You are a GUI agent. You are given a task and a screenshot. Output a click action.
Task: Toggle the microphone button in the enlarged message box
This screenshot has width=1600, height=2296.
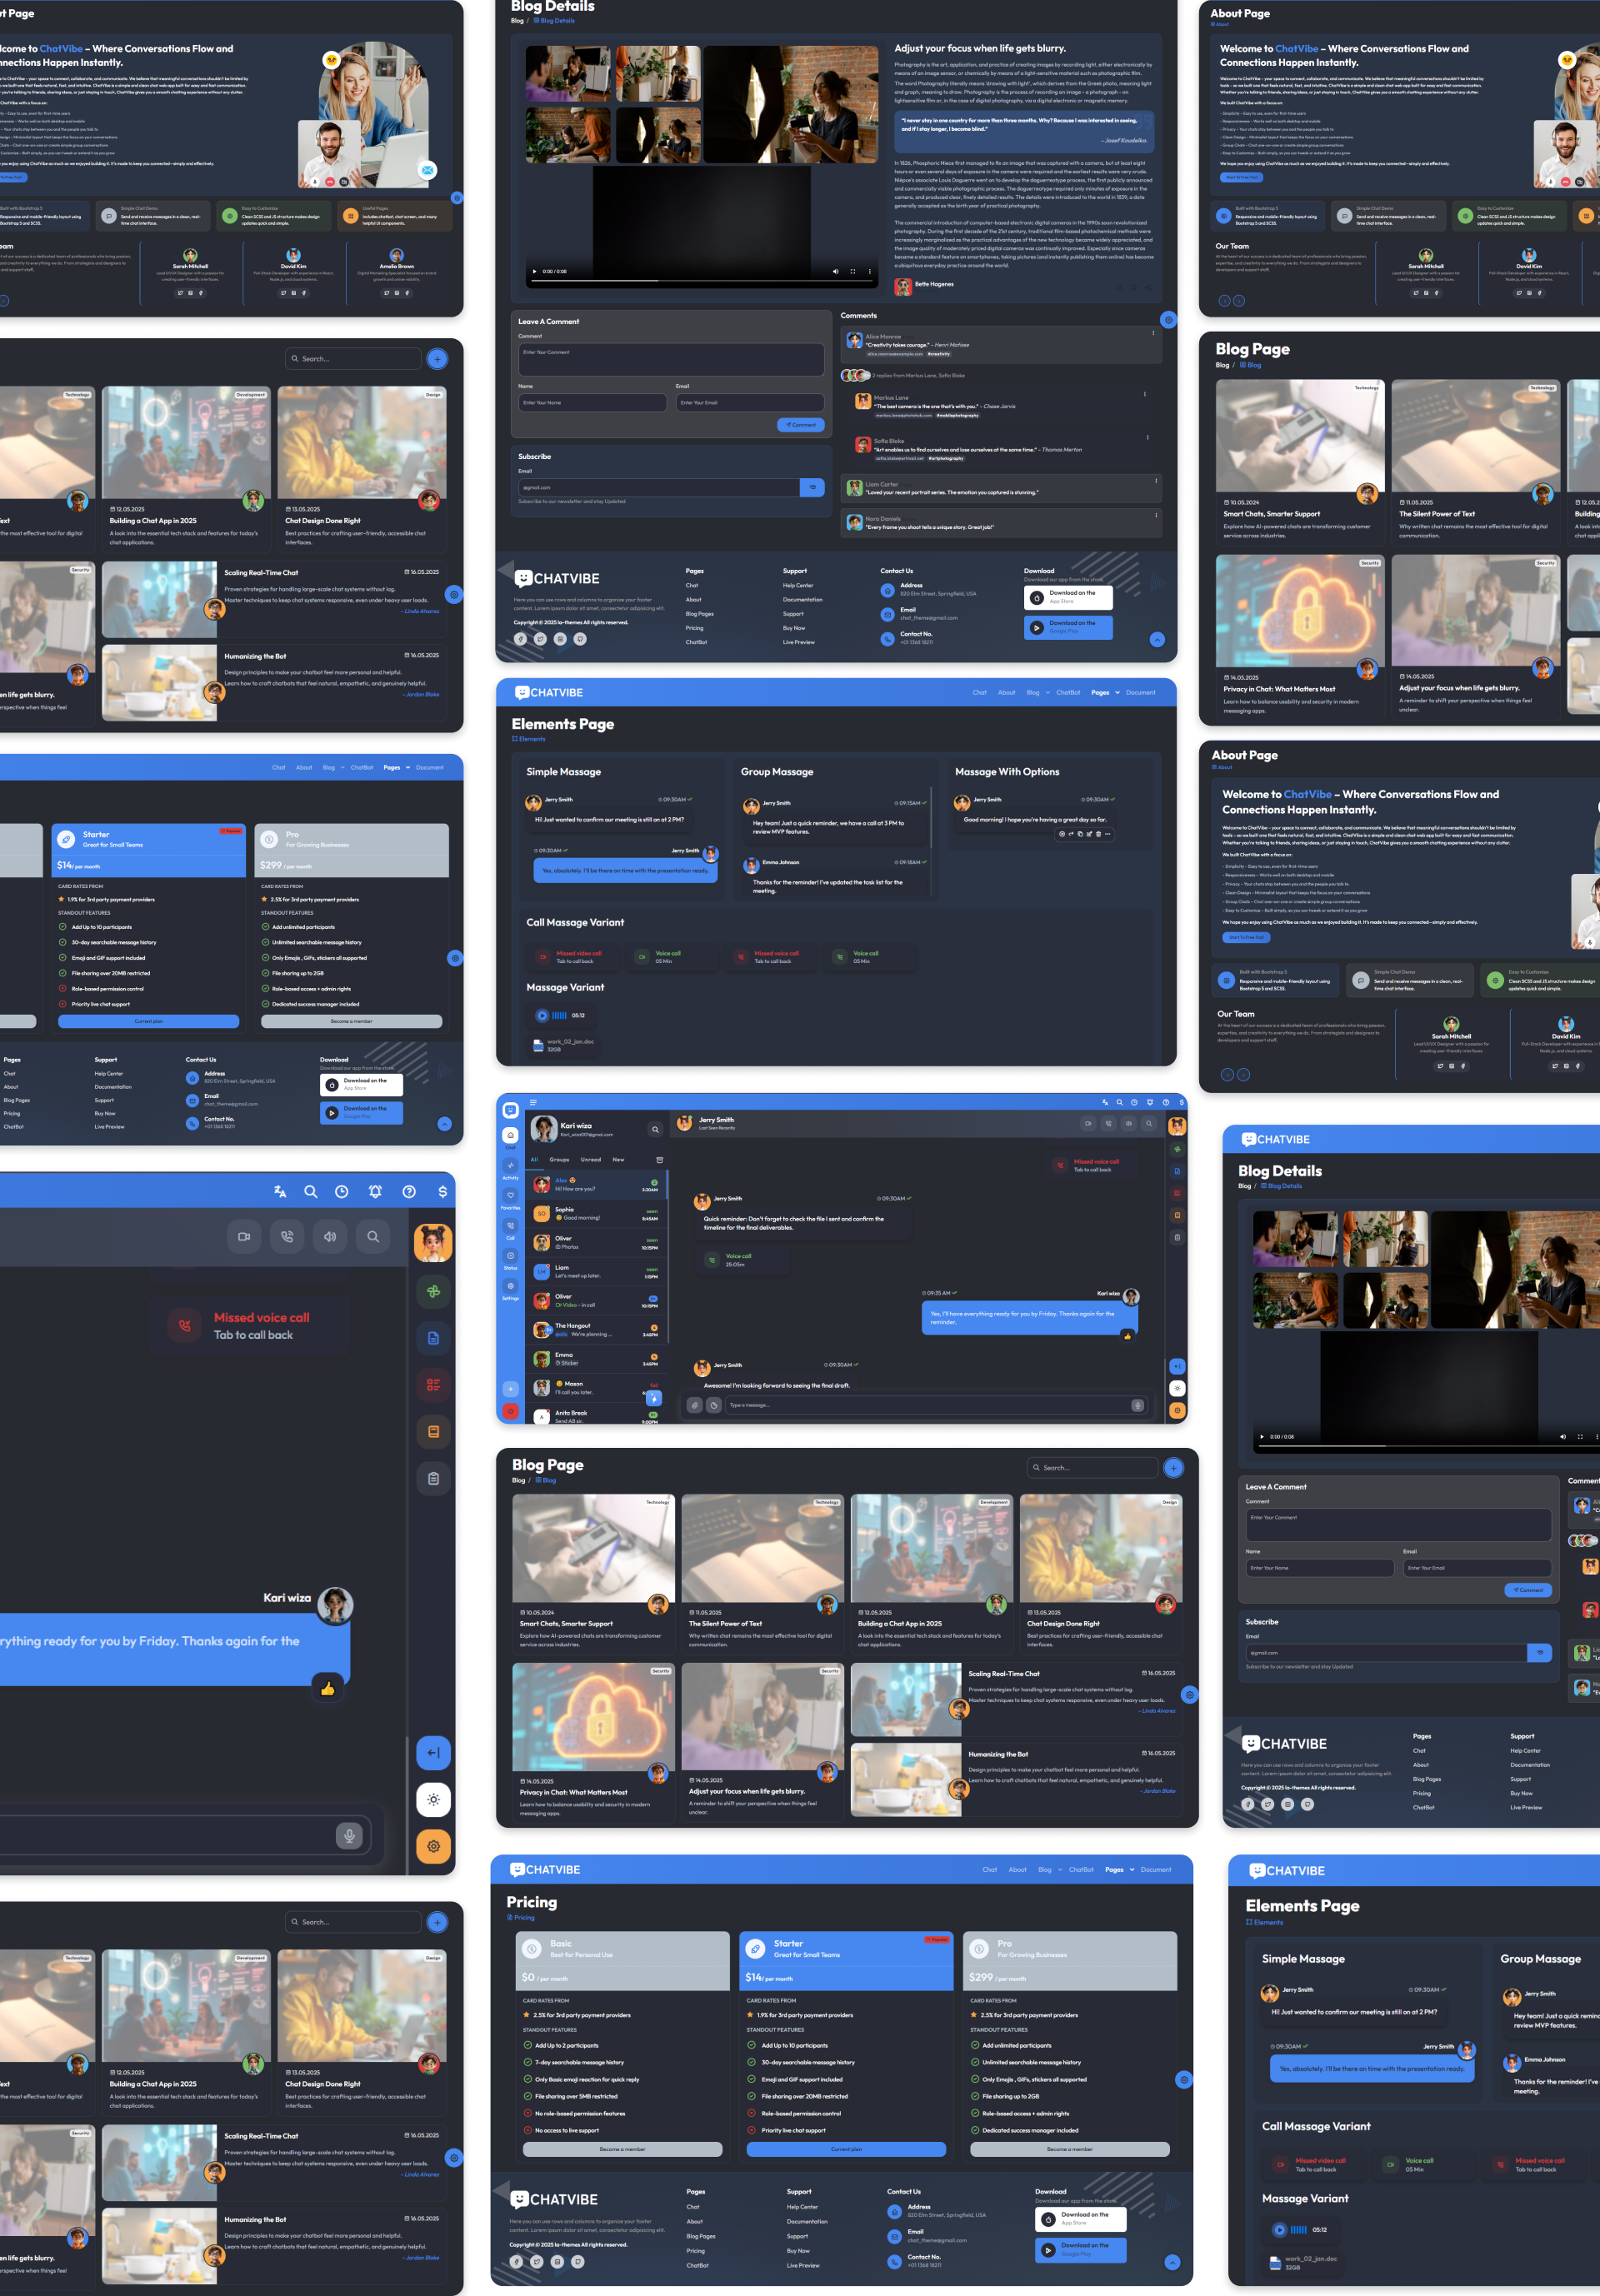tap(349, 1835)
